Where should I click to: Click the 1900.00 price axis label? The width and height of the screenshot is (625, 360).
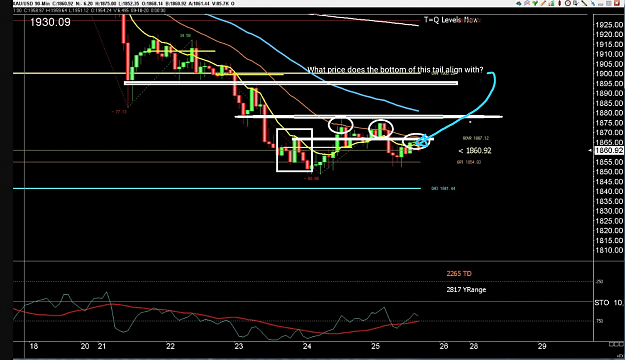[x=609, y=74]
